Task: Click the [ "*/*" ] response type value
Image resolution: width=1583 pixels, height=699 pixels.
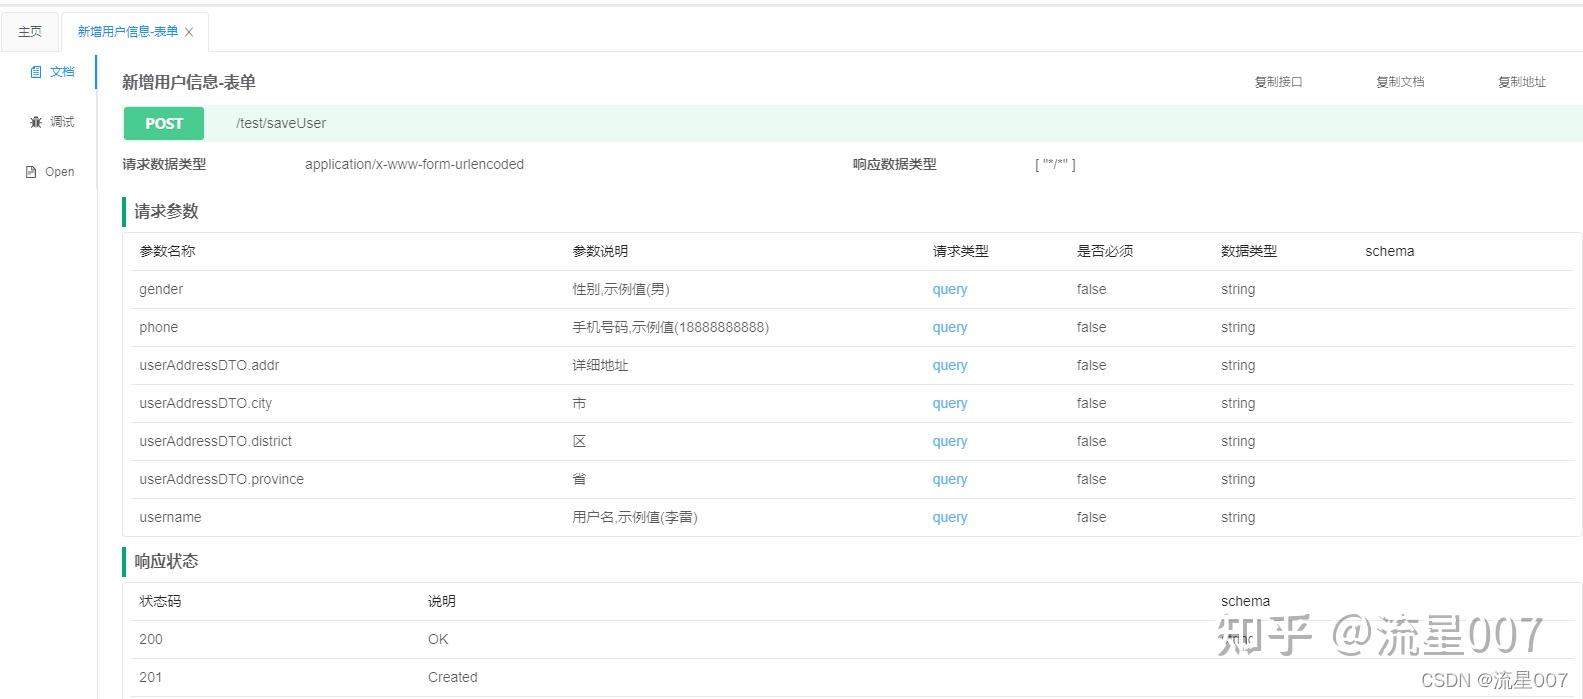Action: (1055, 164)
